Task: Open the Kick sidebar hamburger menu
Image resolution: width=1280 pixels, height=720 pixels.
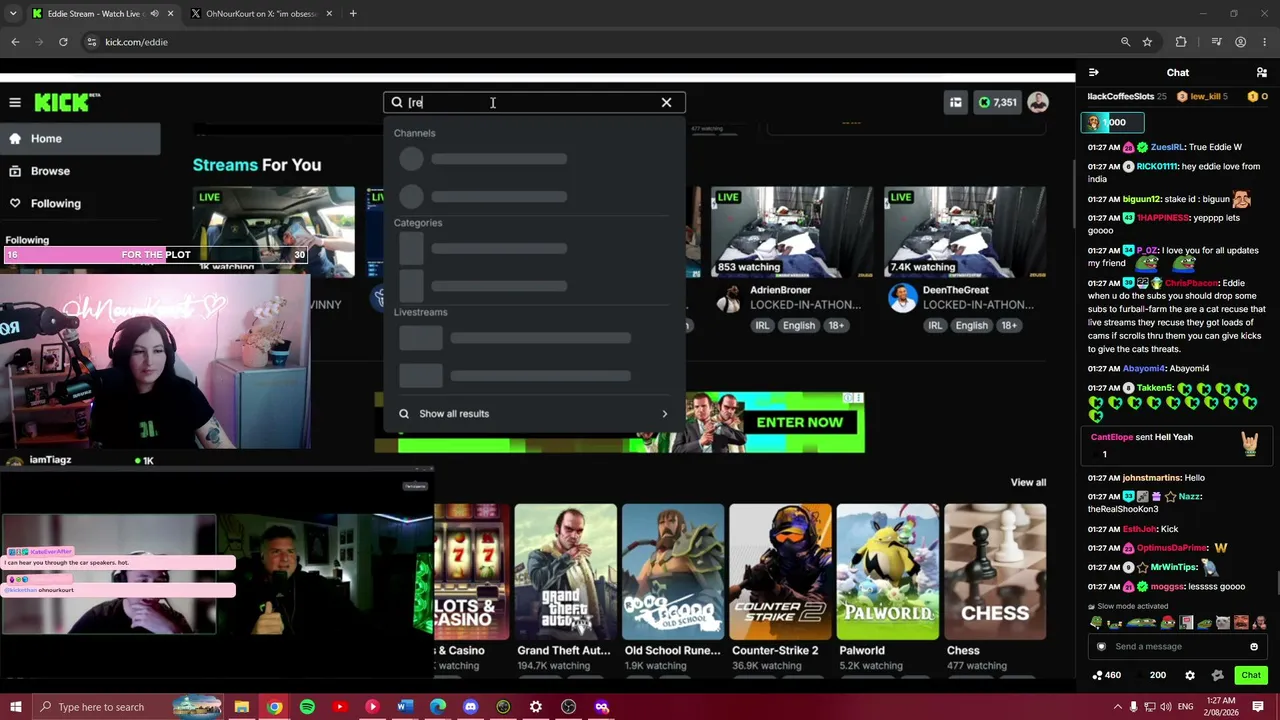Action: tap(15, 102)
